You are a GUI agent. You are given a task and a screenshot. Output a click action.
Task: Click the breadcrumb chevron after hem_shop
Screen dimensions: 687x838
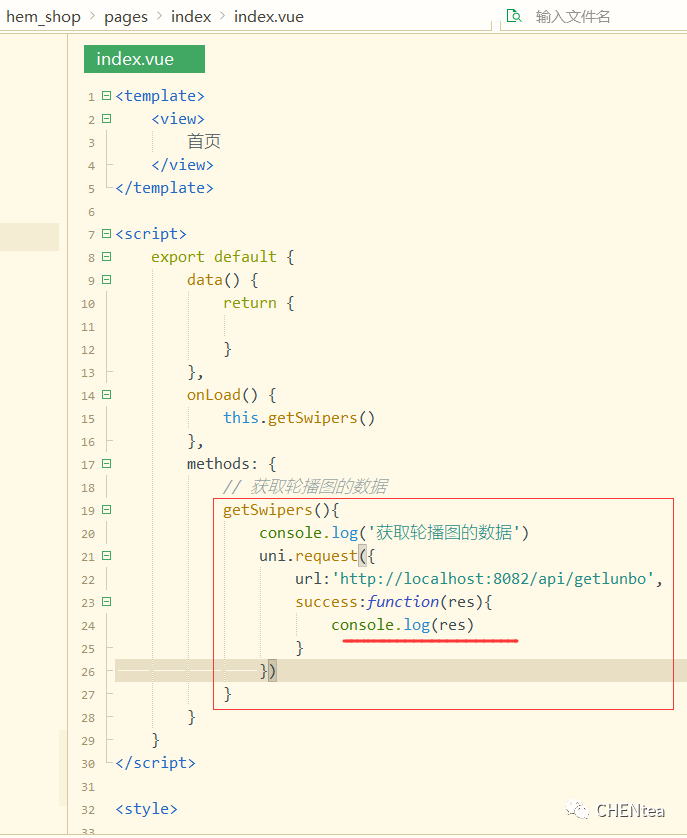92,17
